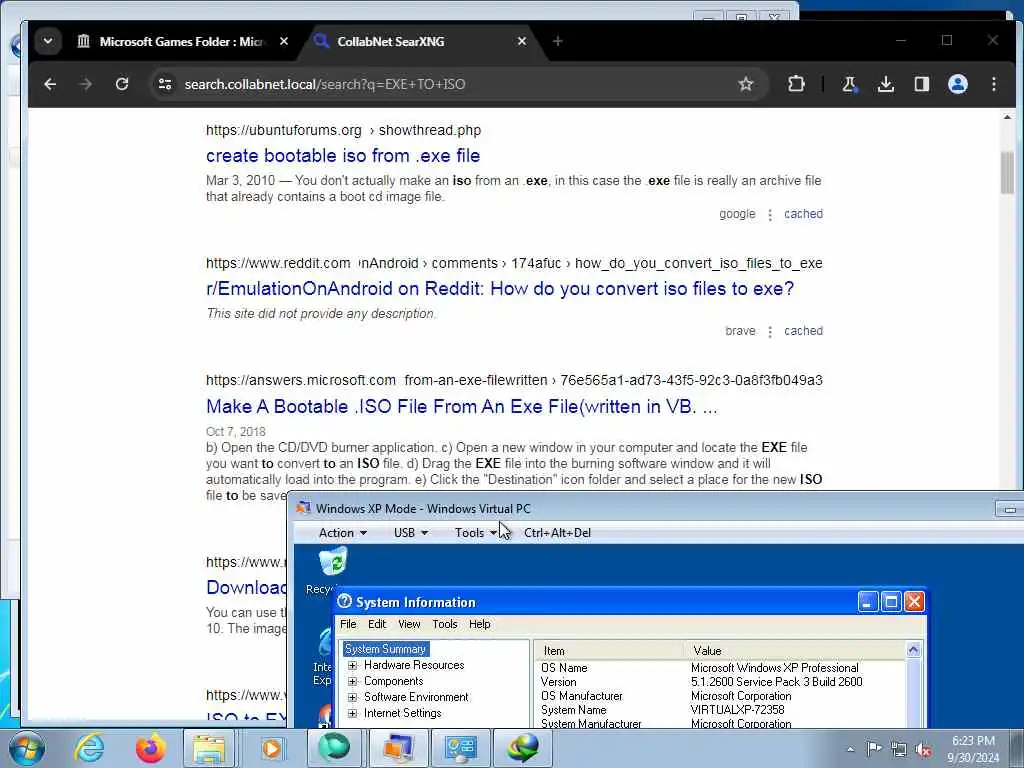Viewport: 1024px width, 768px height.
Task: Expand Hardware Resources tree node
Action: 353,665
